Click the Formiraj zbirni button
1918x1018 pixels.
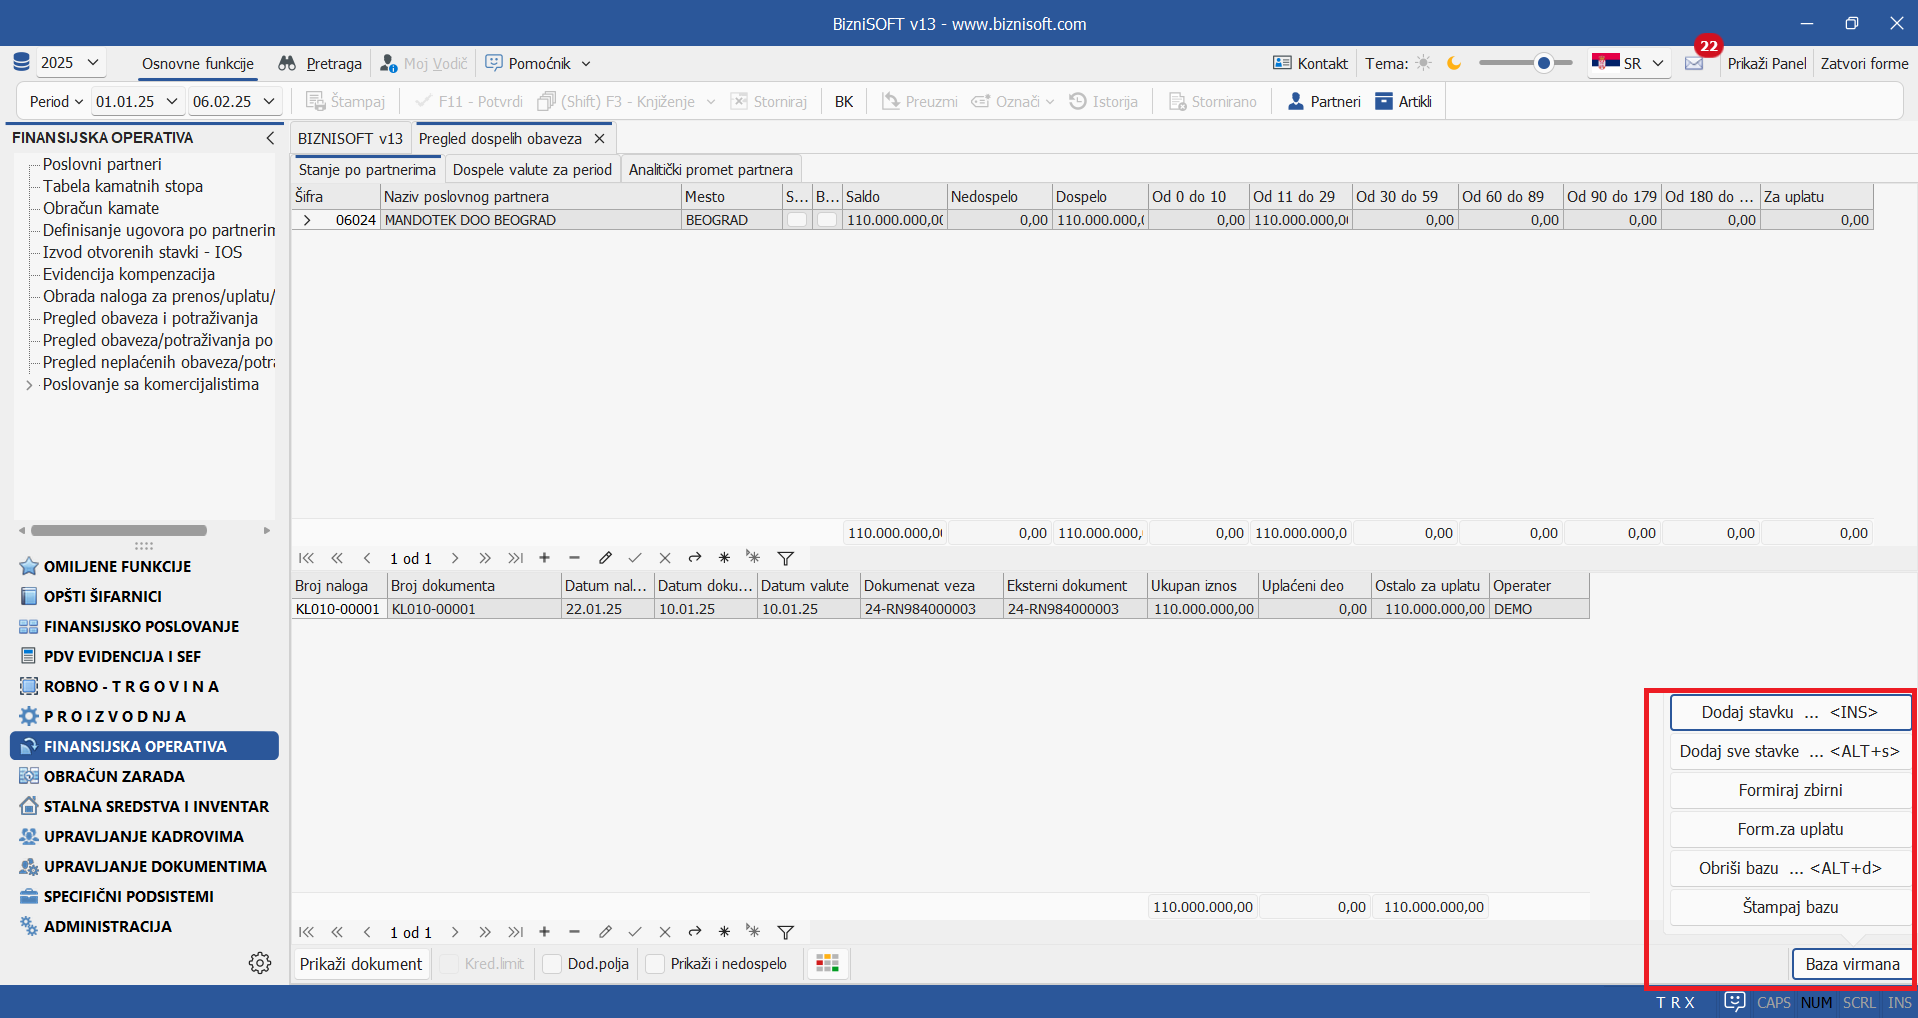pyautogui.click(x=1789, y=790)
